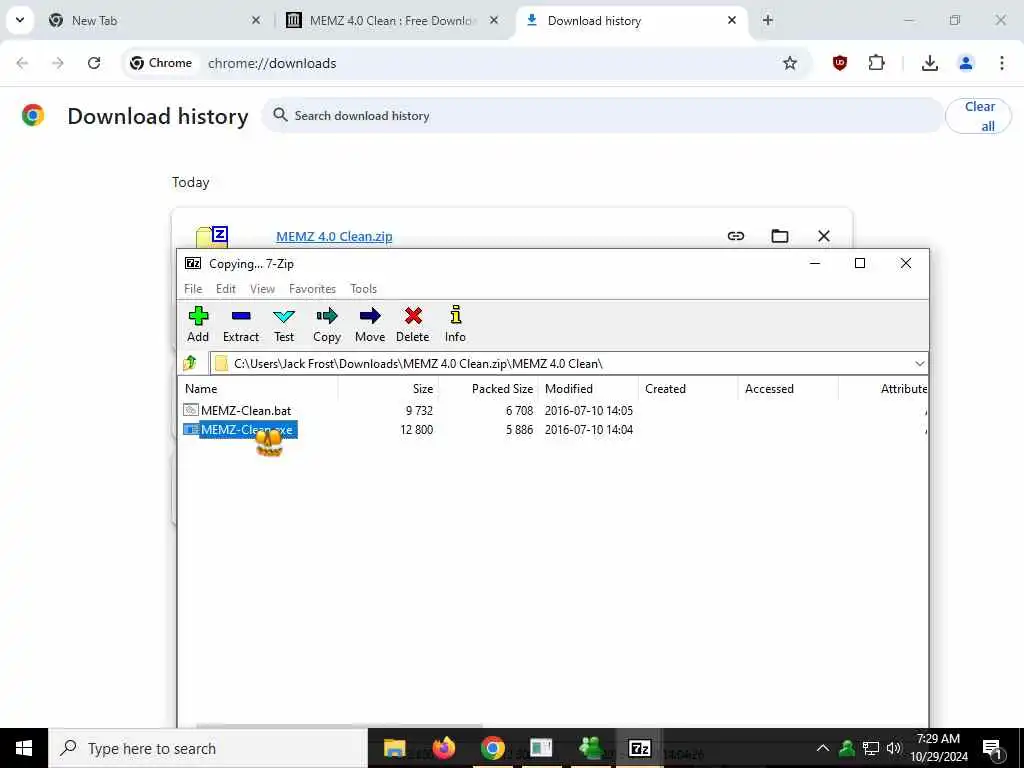Open the Chrome tab search dropdown
Screen dimensions: 1024x768
20,20
